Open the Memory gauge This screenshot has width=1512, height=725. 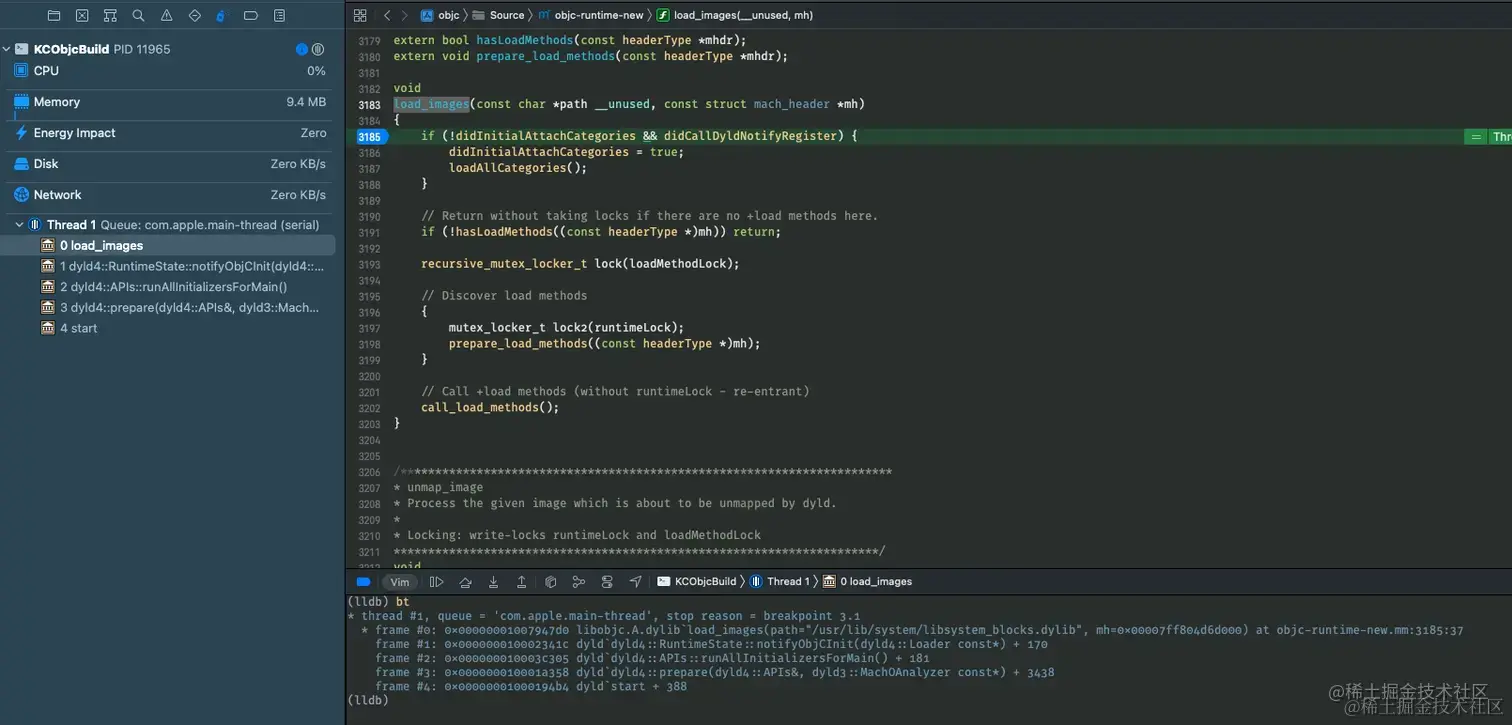click(x=168, y=102)
